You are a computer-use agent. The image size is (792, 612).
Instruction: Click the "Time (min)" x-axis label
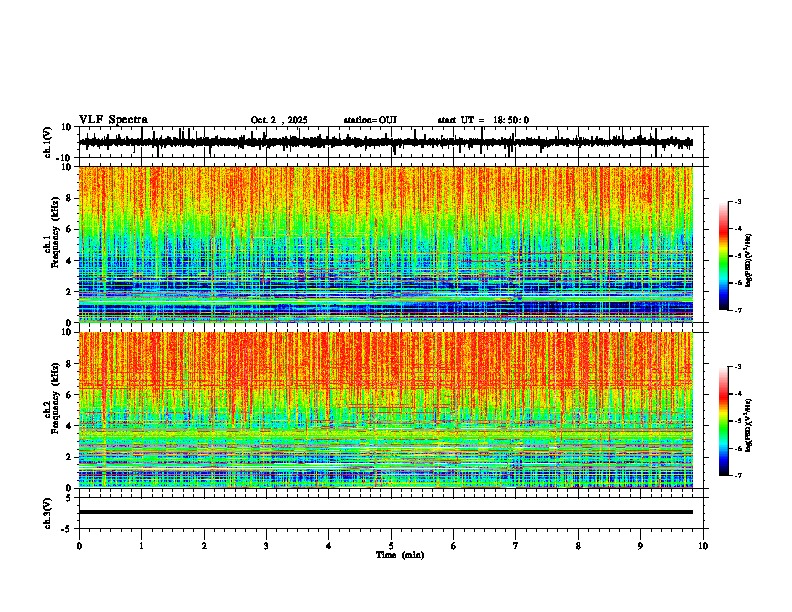[x=400, y=555]
